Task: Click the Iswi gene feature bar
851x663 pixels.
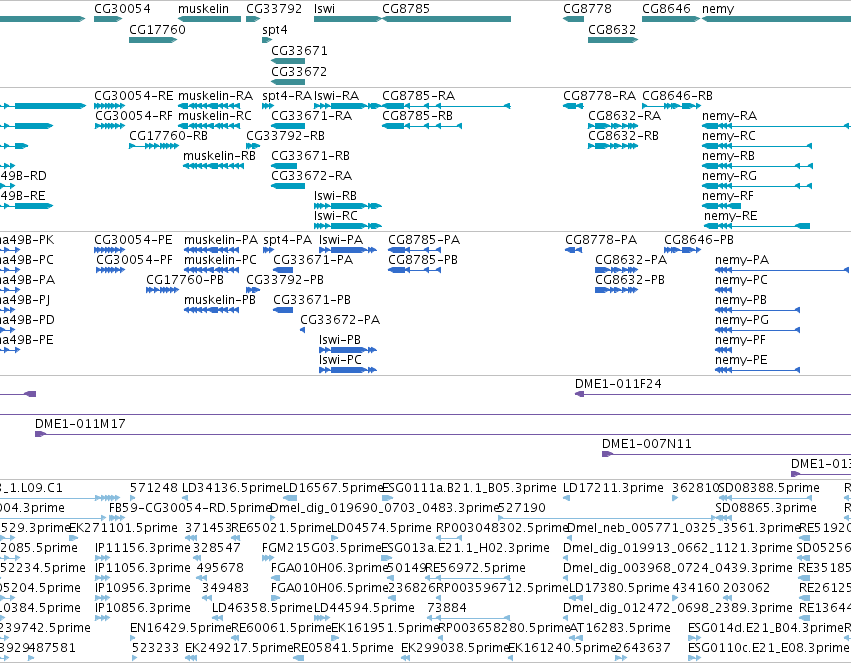Action: [x=348, y=19]
